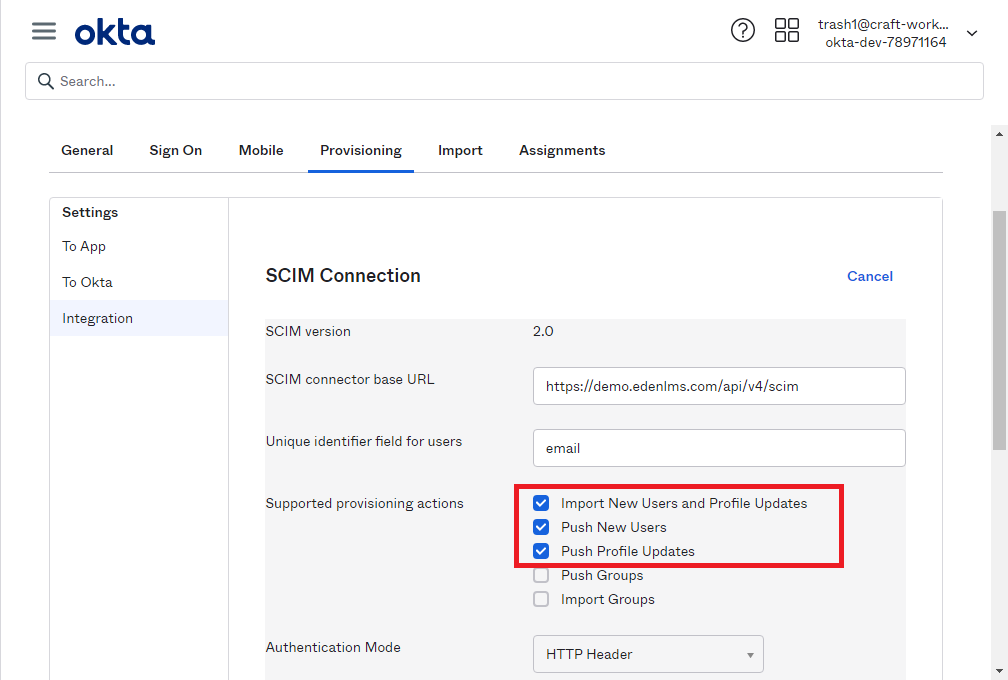The image size is (1008, 680).
Task: Switch to the General tab
Action: click(87, 150)
